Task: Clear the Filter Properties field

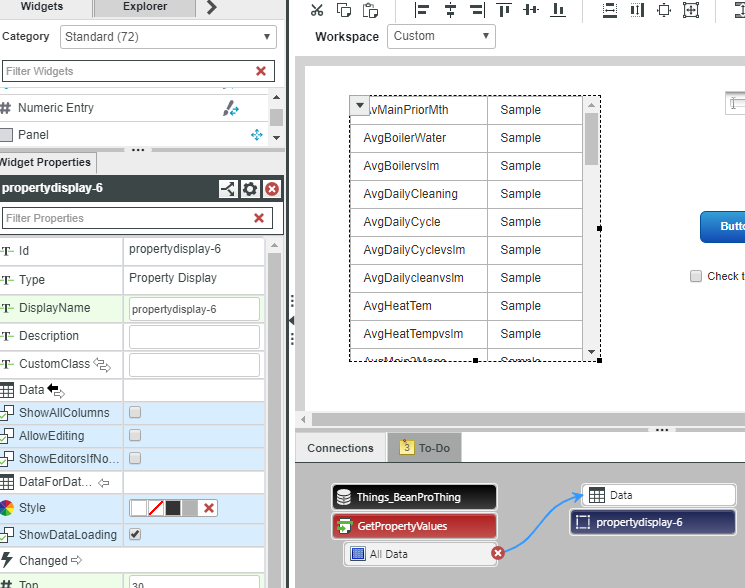Action: pyautogui.click(x=259, y=218)
